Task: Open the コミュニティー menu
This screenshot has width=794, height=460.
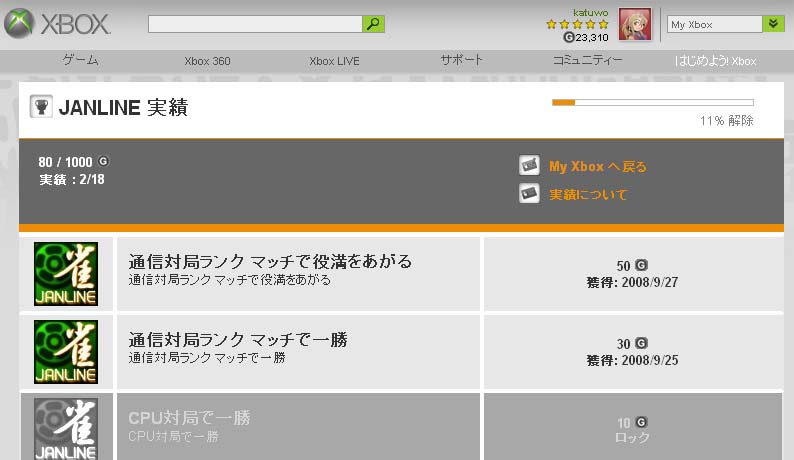Action: (x=587, y=60)
